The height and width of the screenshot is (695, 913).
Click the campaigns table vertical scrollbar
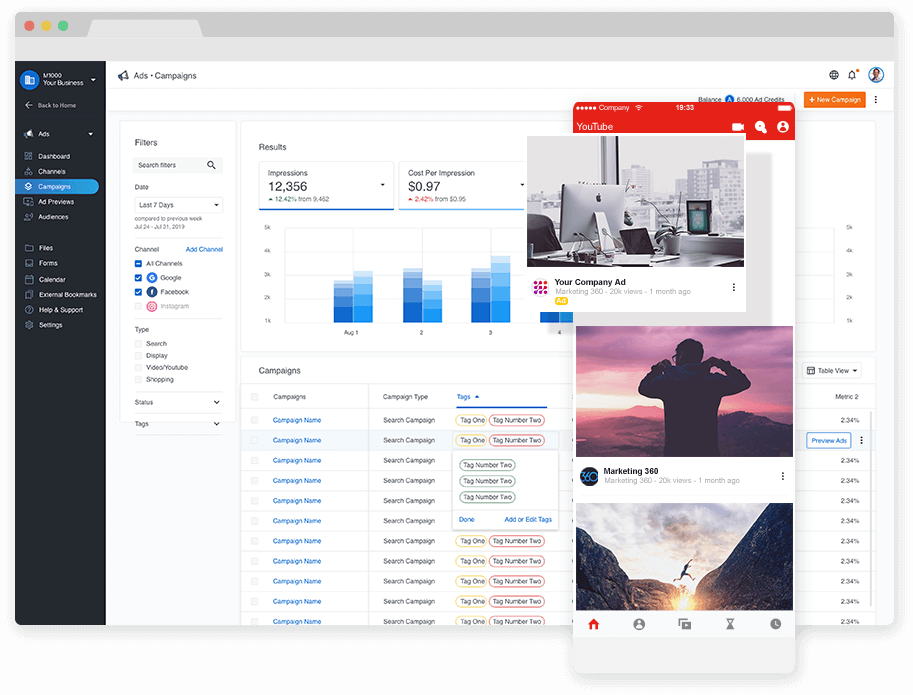(x=871, y=509)
